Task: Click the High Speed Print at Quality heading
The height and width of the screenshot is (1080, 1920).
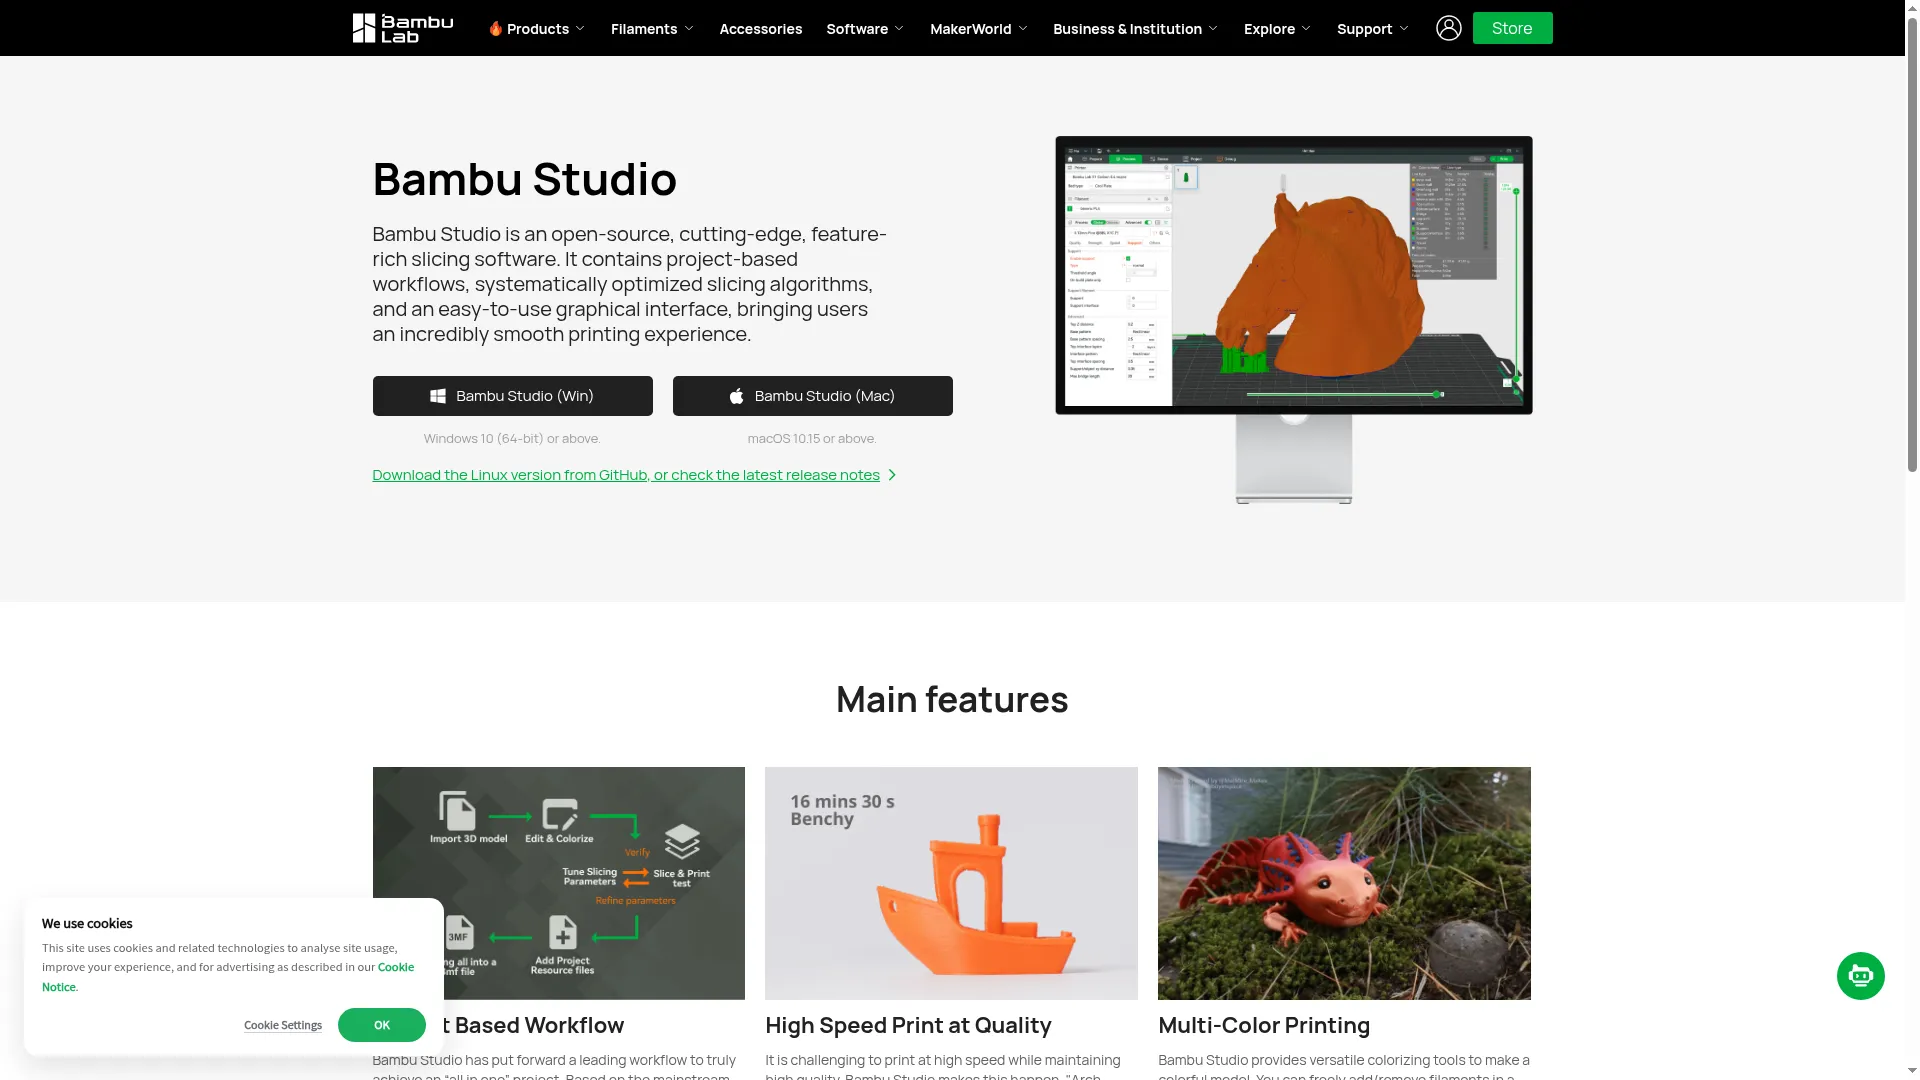Action: tap(908, 1025)
